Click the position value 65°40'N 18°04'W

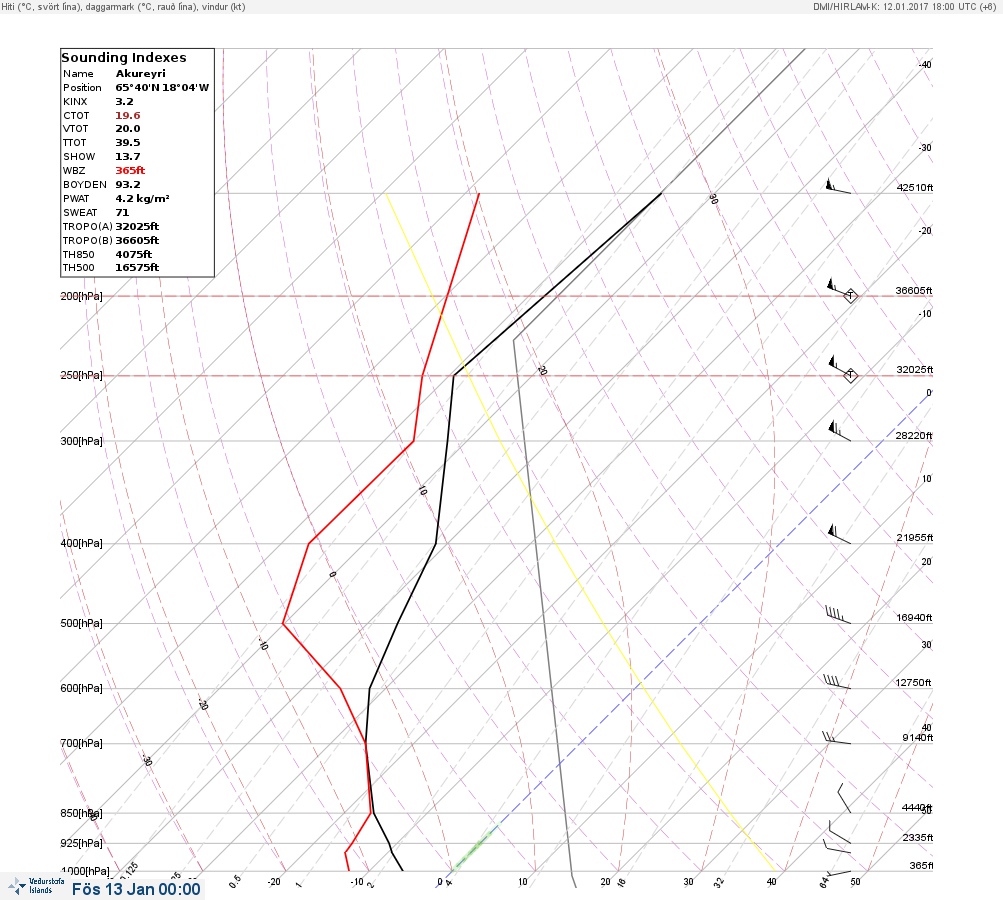162,88
